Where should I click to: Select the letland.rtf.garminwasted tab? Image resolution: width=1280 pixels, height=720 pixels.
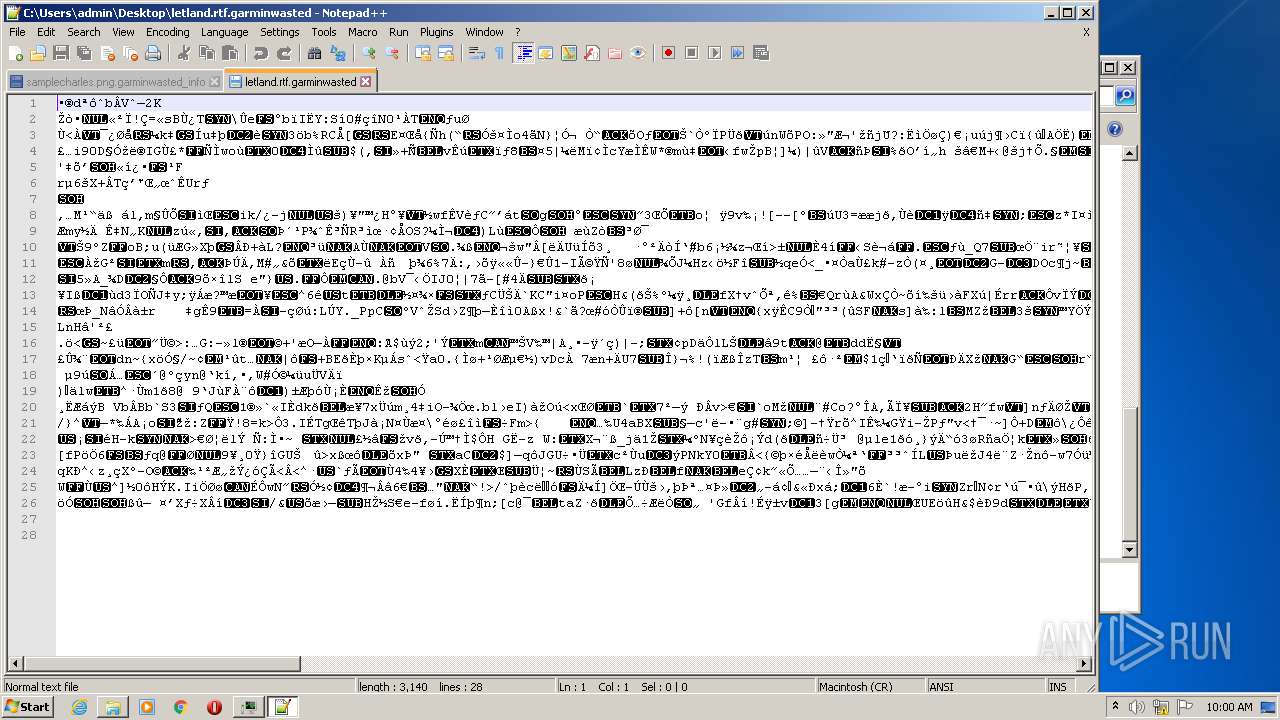click(x=300, y=82)
